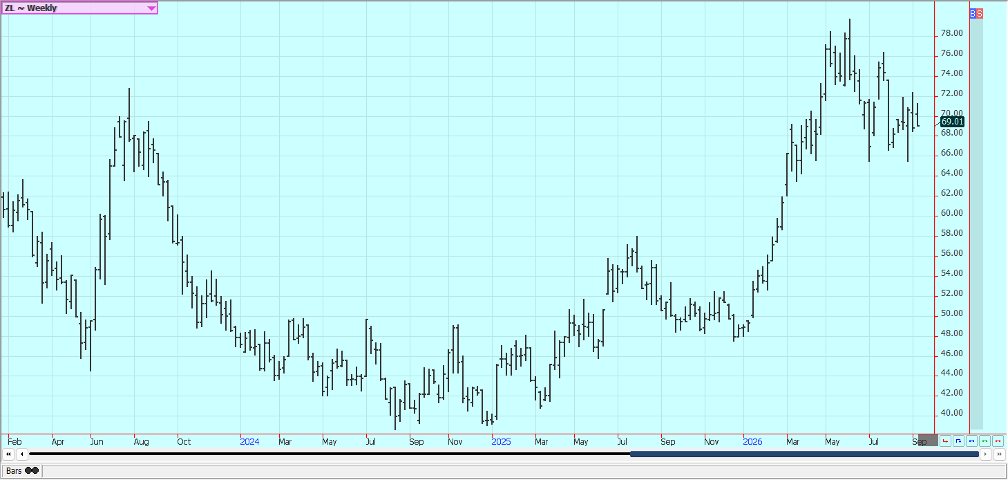Image resolution: width=1008 pixels, height=480 pixels.
Task: Click the 69.01 current price label
Action: tap(952, 121)
